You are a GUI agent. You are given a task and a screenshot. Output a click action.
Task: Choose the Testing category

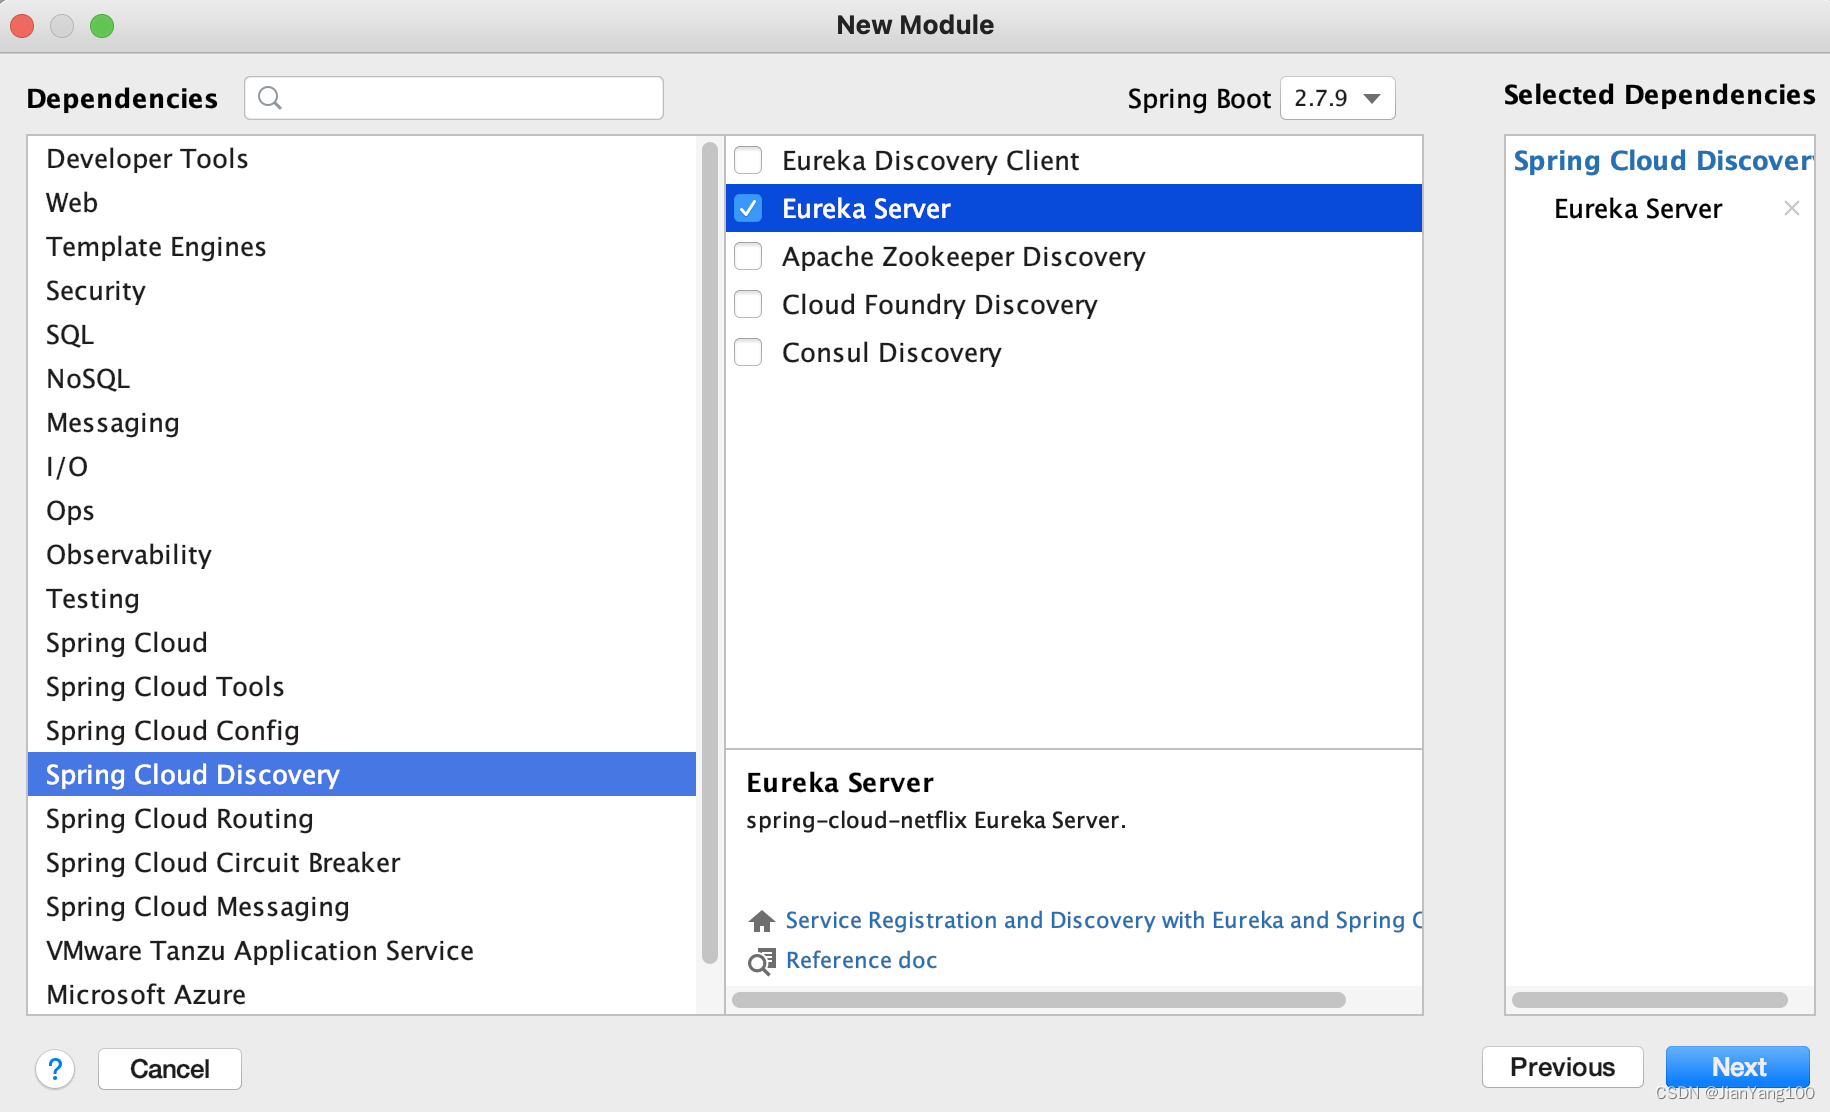click(x=361, y=598)
